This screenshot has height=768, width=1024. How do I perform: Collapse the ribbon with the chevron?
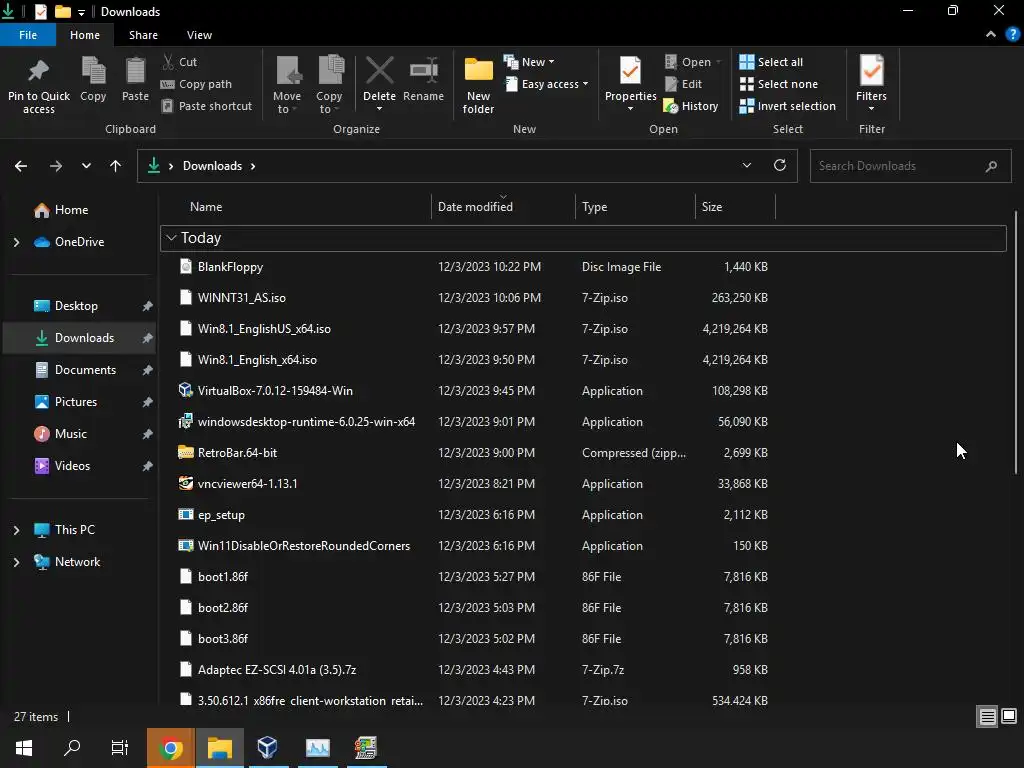[991, 35]
